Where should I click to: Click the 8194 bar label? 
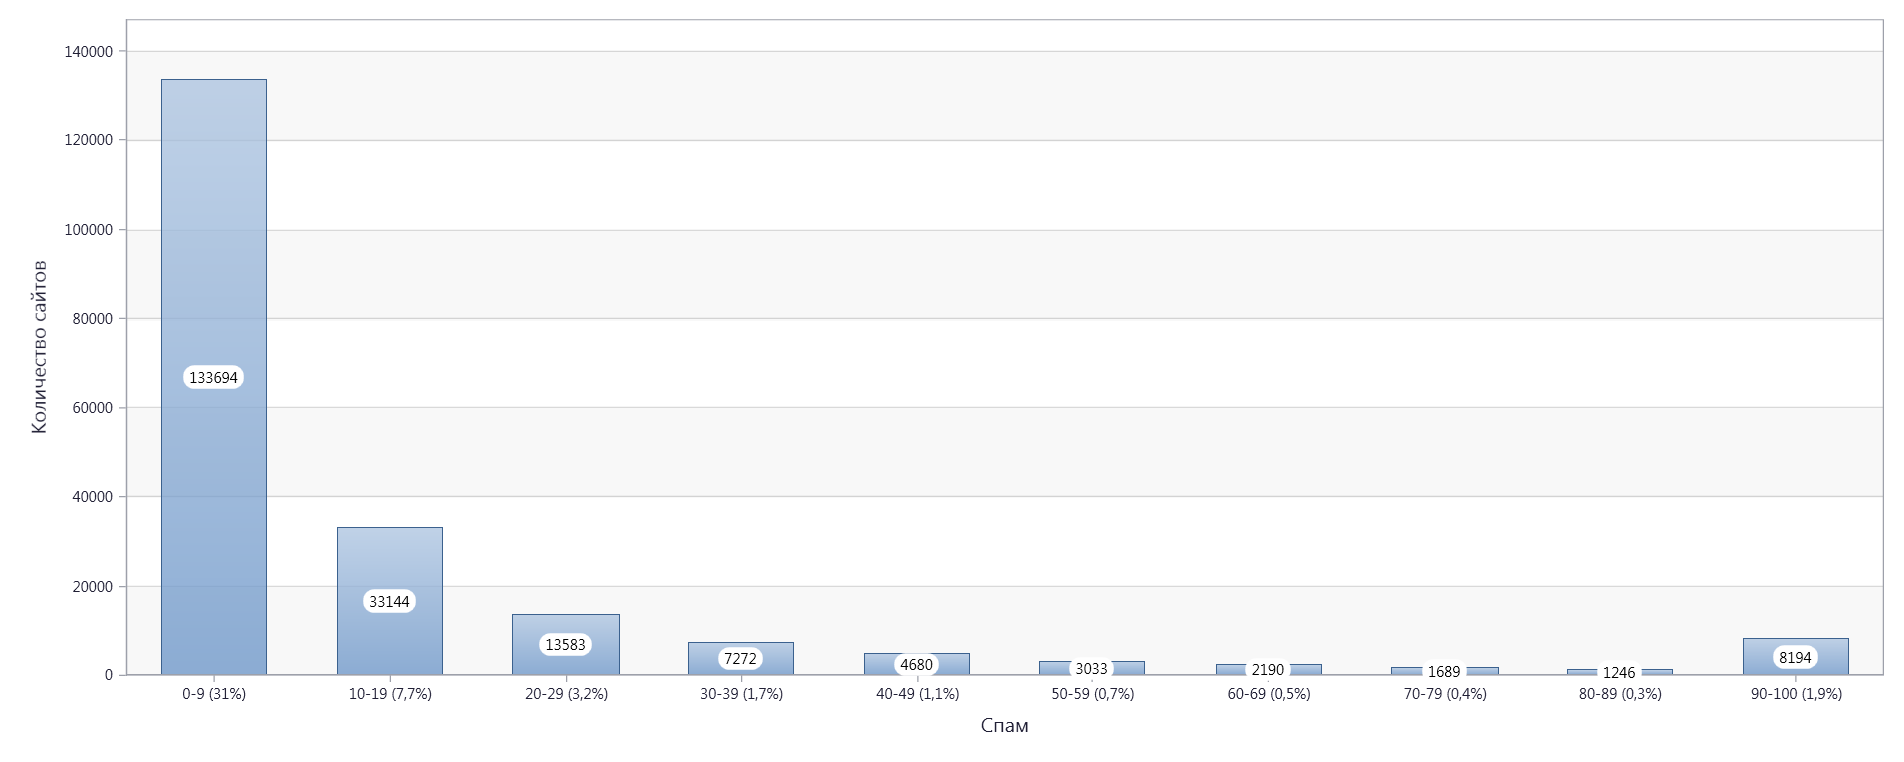[1795, 658]
